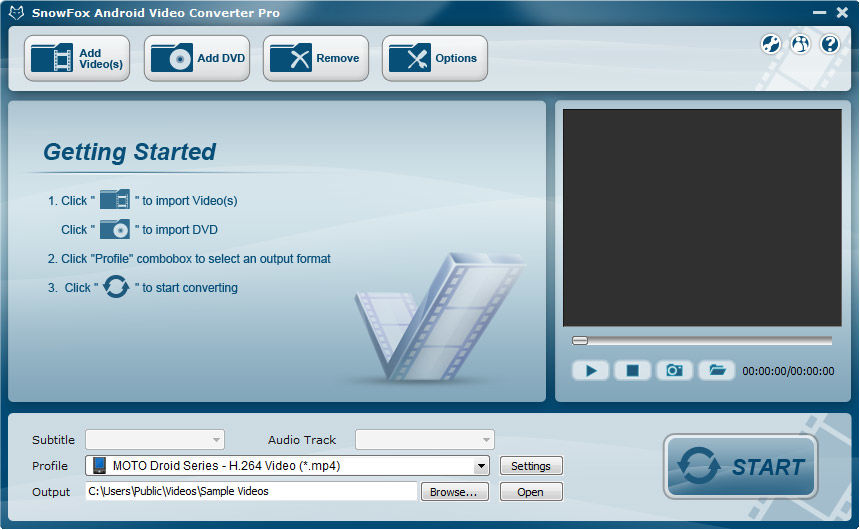The image size is (860, 530).
Task: Click the MOTO Droid Series profile entry
Action: 226,466
